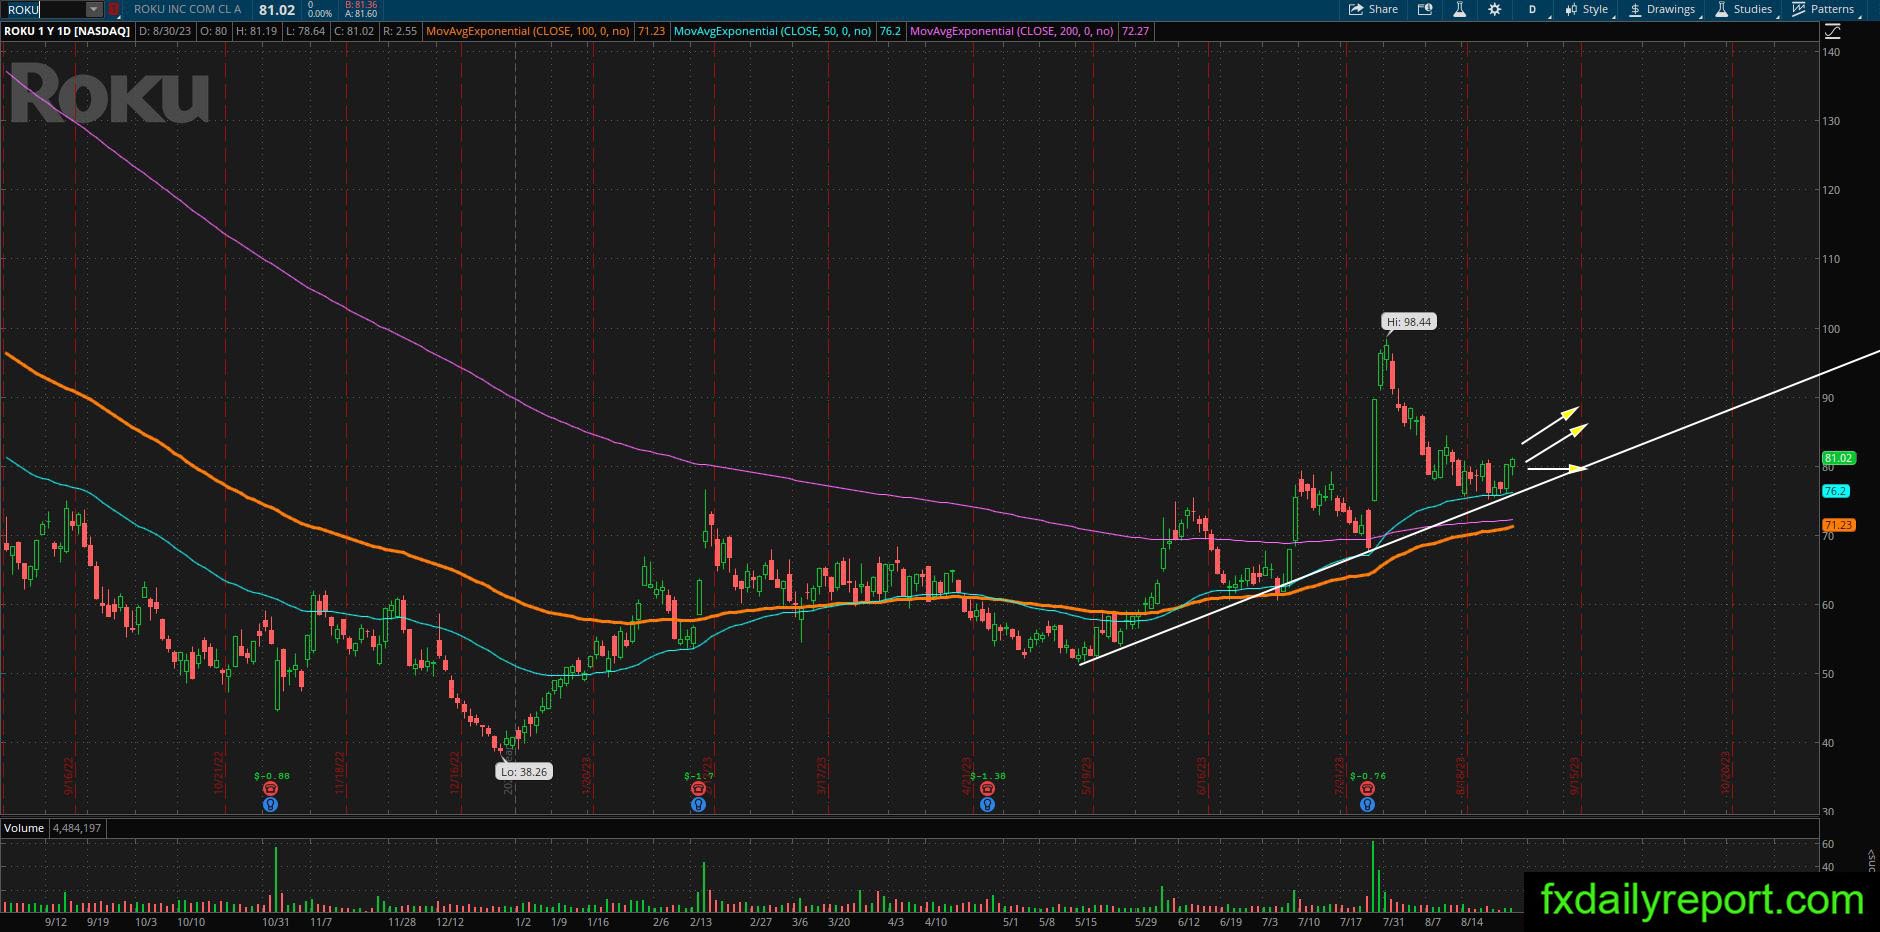The width and height of the screenshot is (1880, 932).
Task: Click the 9/12 date on time axis
Action: (56, 922)
